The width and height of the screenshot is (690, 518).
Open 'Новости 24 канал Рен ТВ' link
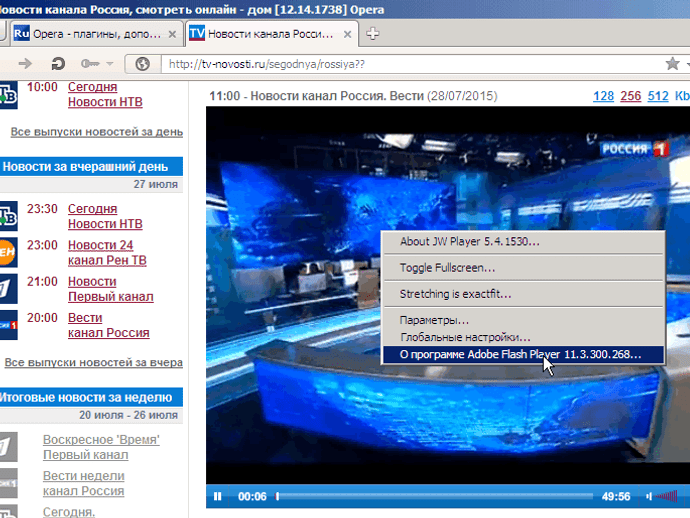click(x=107, y=253)
